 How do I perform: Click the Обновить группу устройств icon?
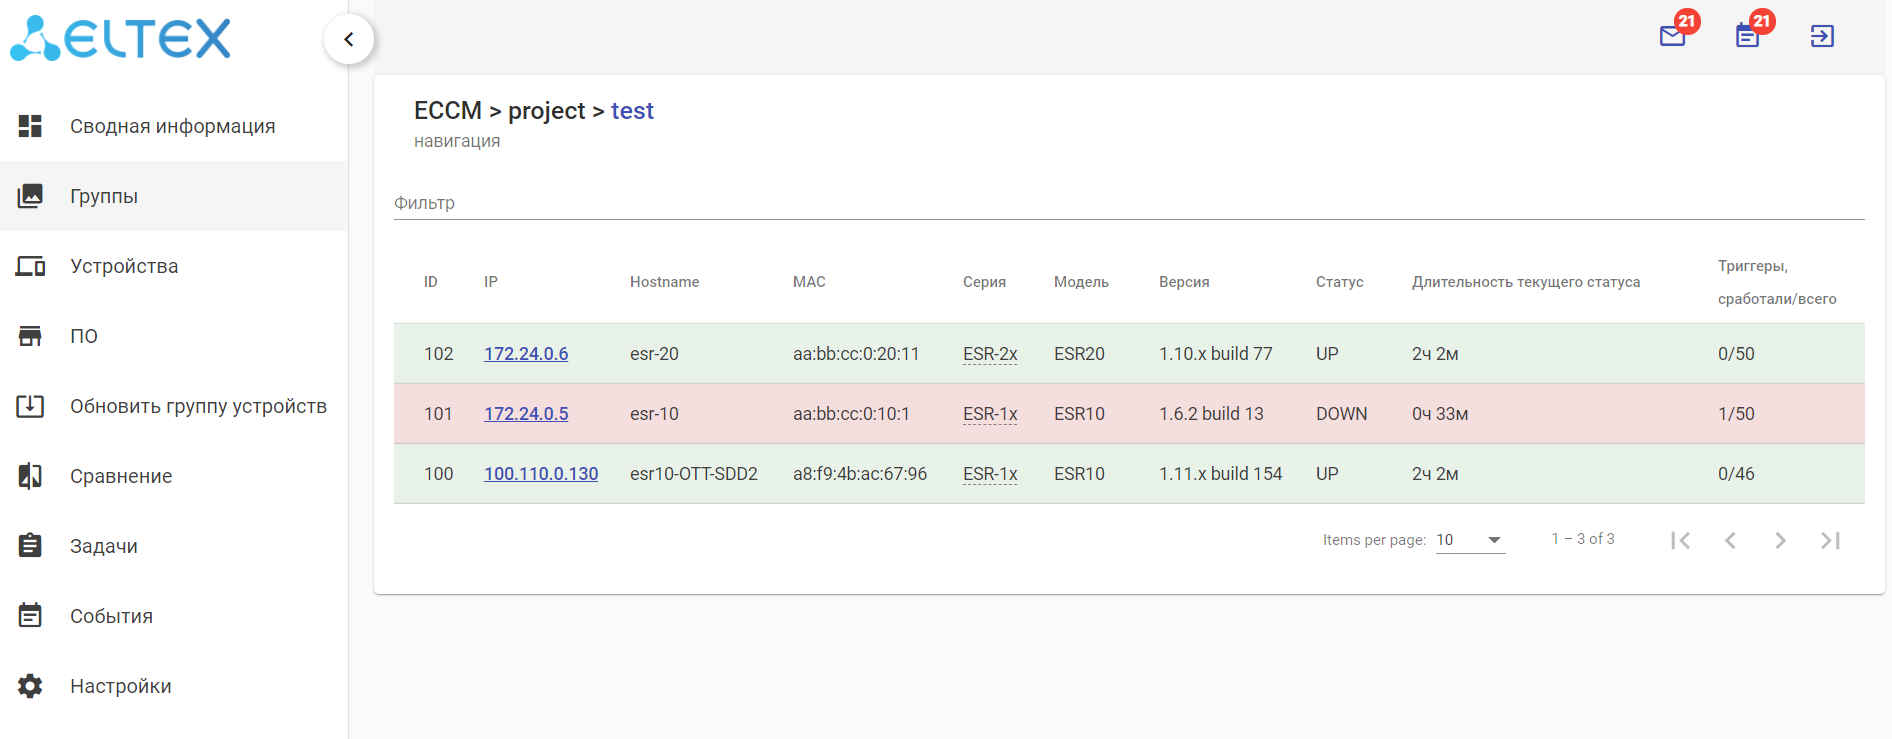coord(31,406)
